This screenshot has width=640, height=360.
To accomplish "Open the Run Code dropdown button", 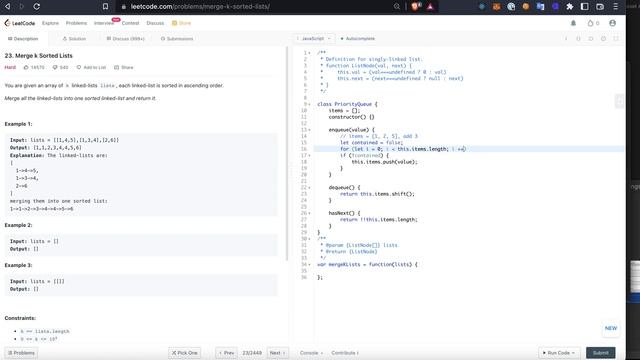I will click(559, 353).
